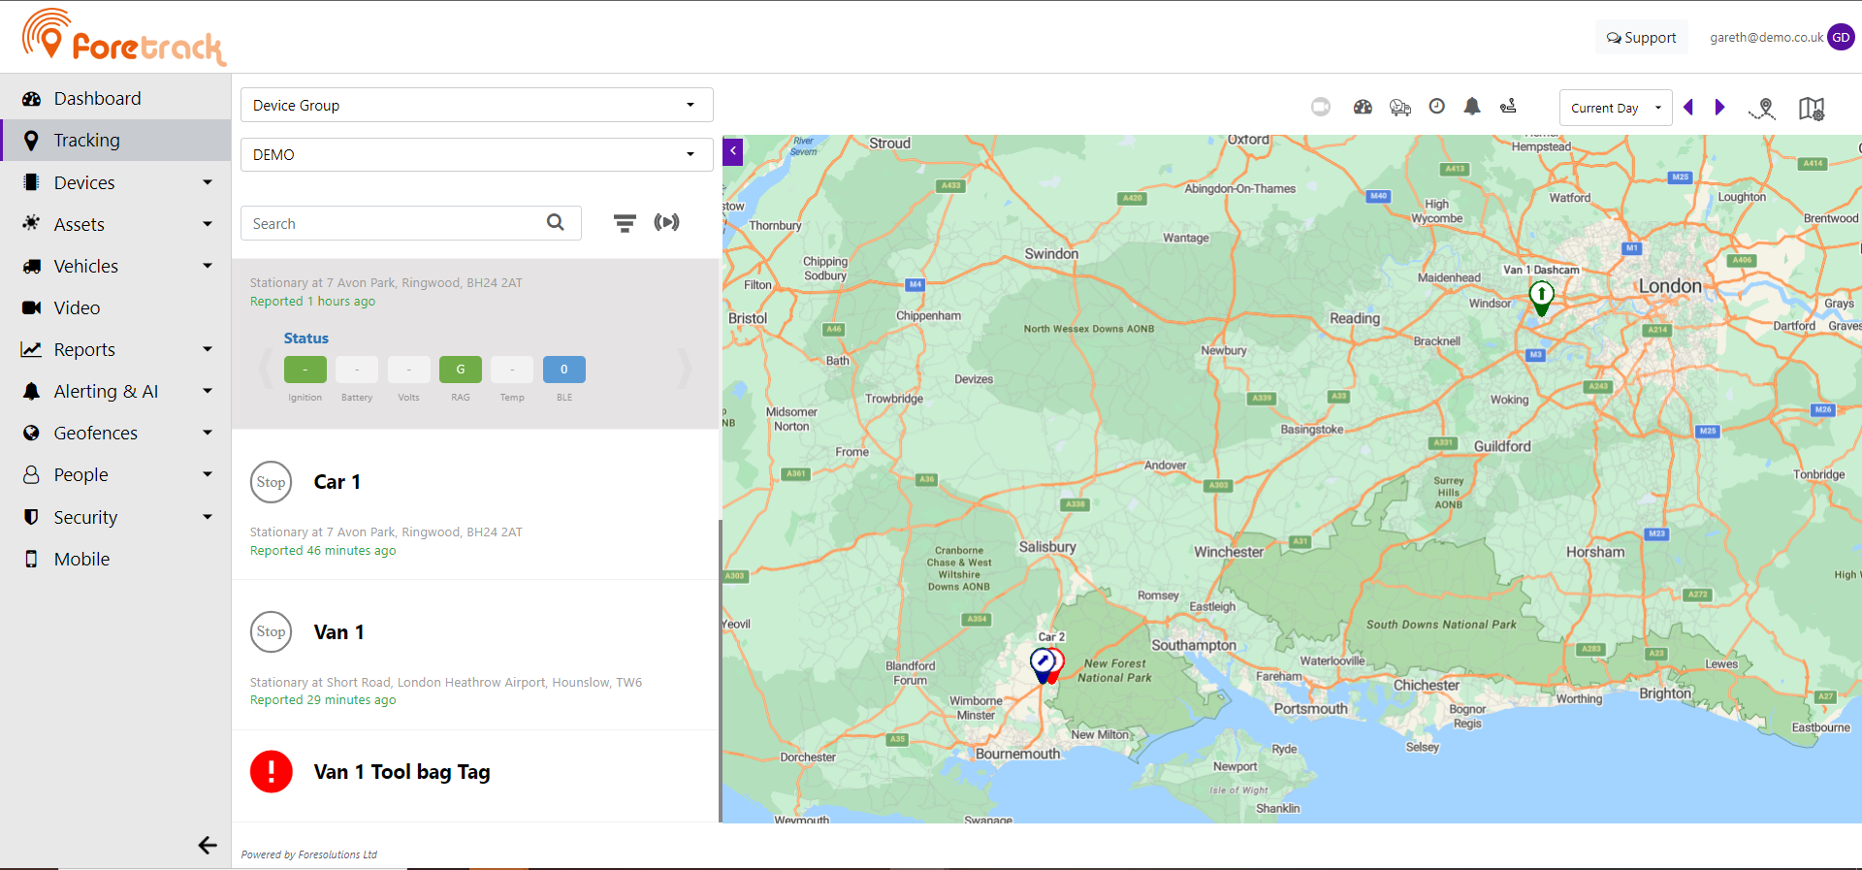Click the video camera icon in map toolbar
The image size is (1862, 870).
(1321, 107)
